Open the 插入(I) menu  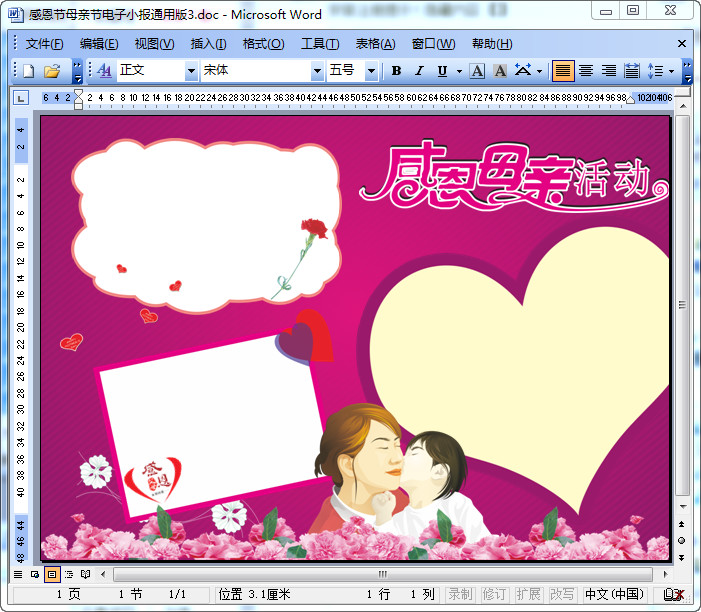(208, 44)
